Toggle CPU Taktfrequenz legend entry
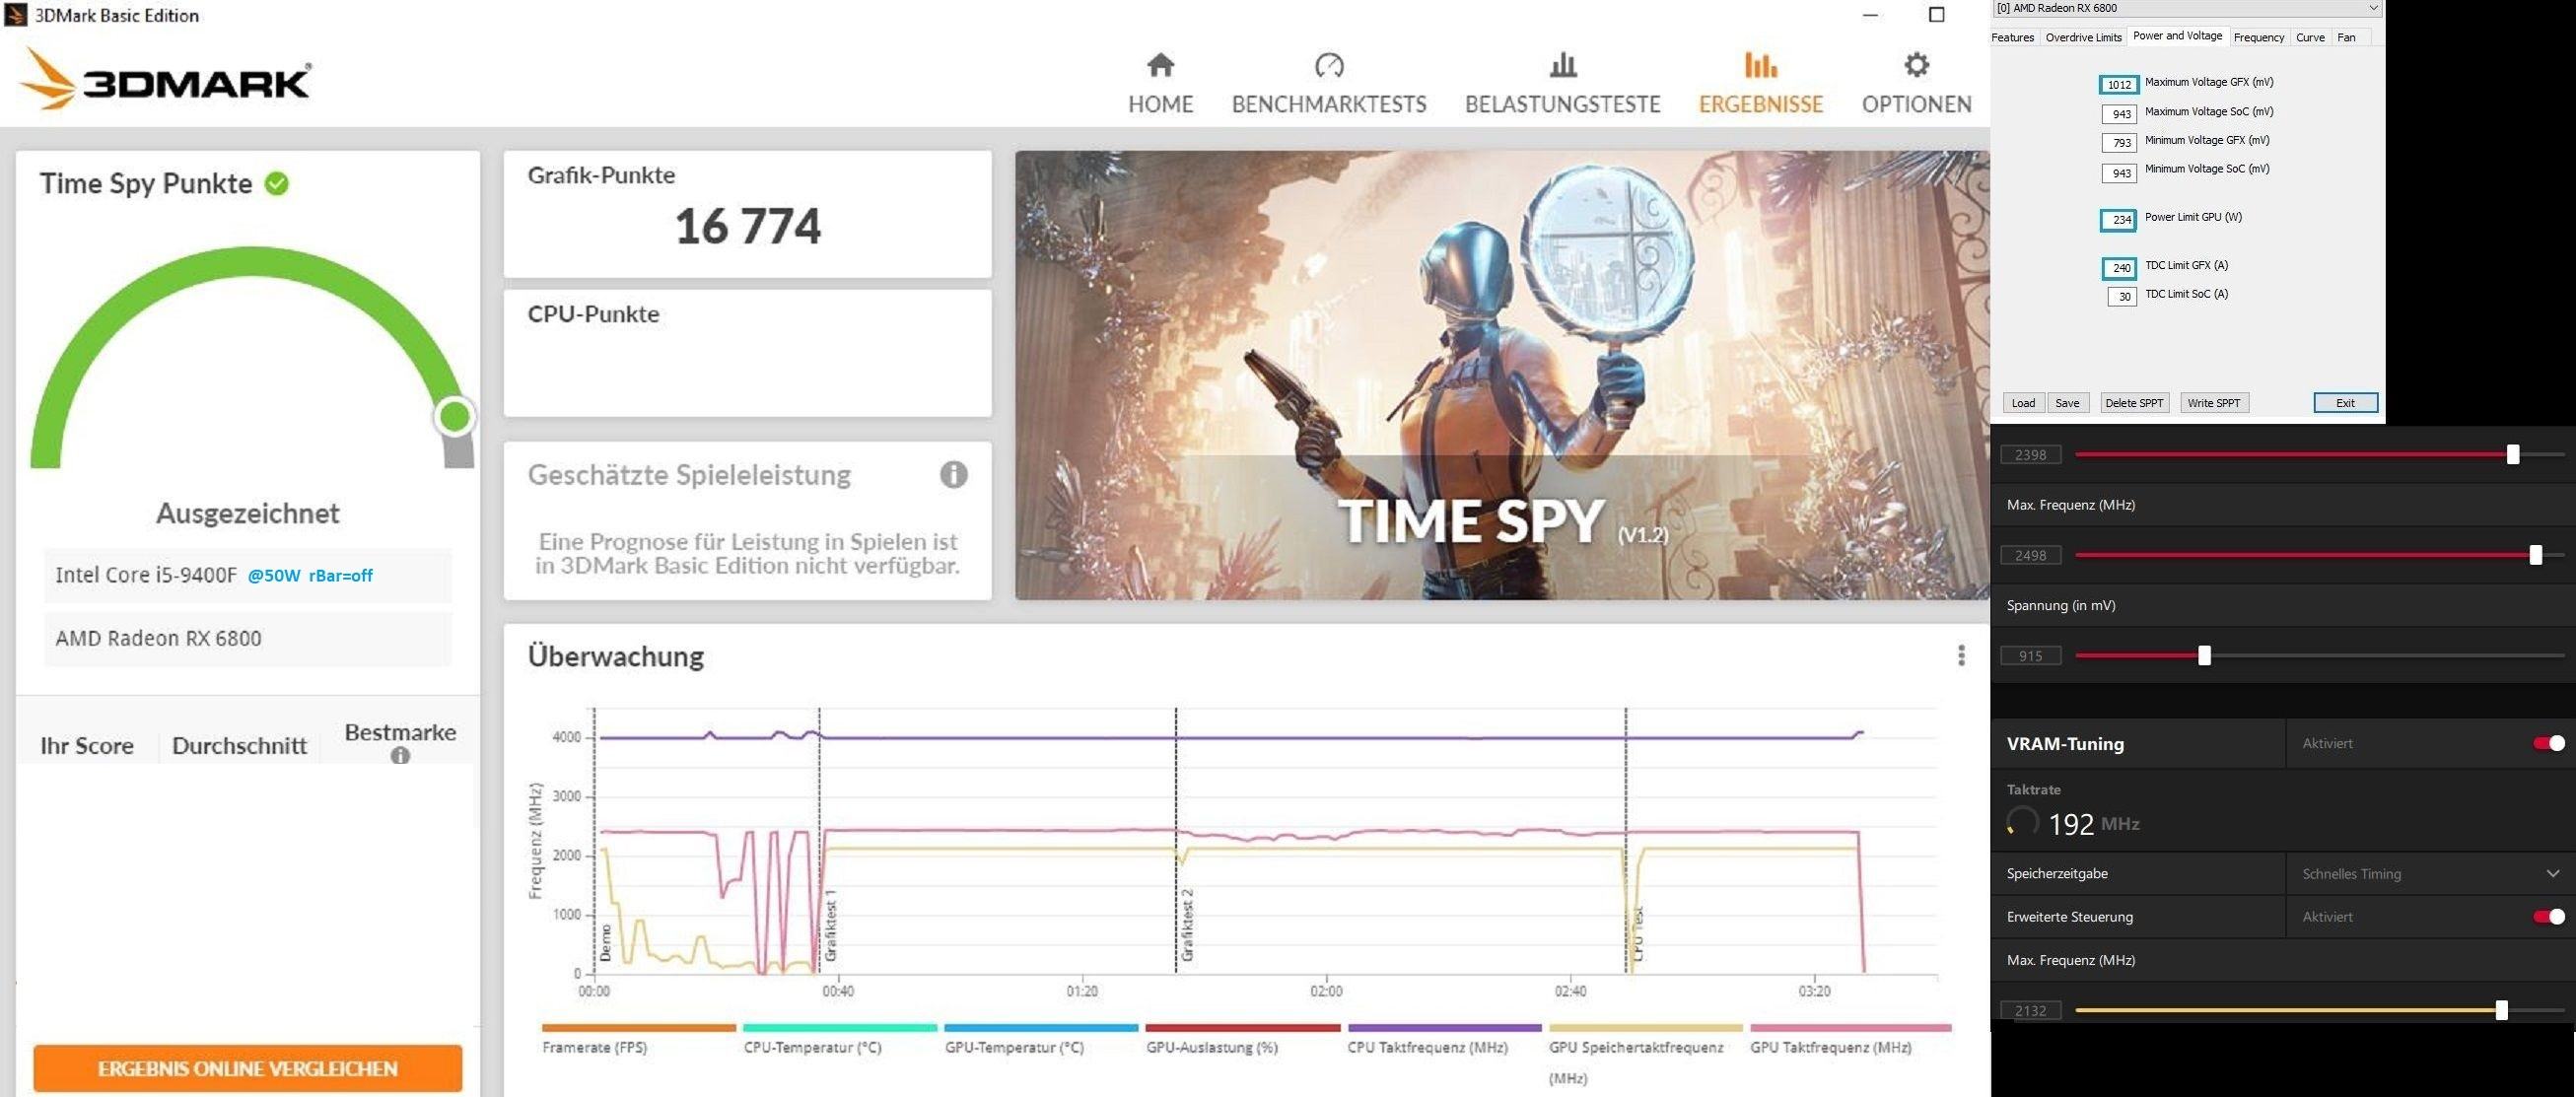2576x1097 pixels. point(1444,1040)
